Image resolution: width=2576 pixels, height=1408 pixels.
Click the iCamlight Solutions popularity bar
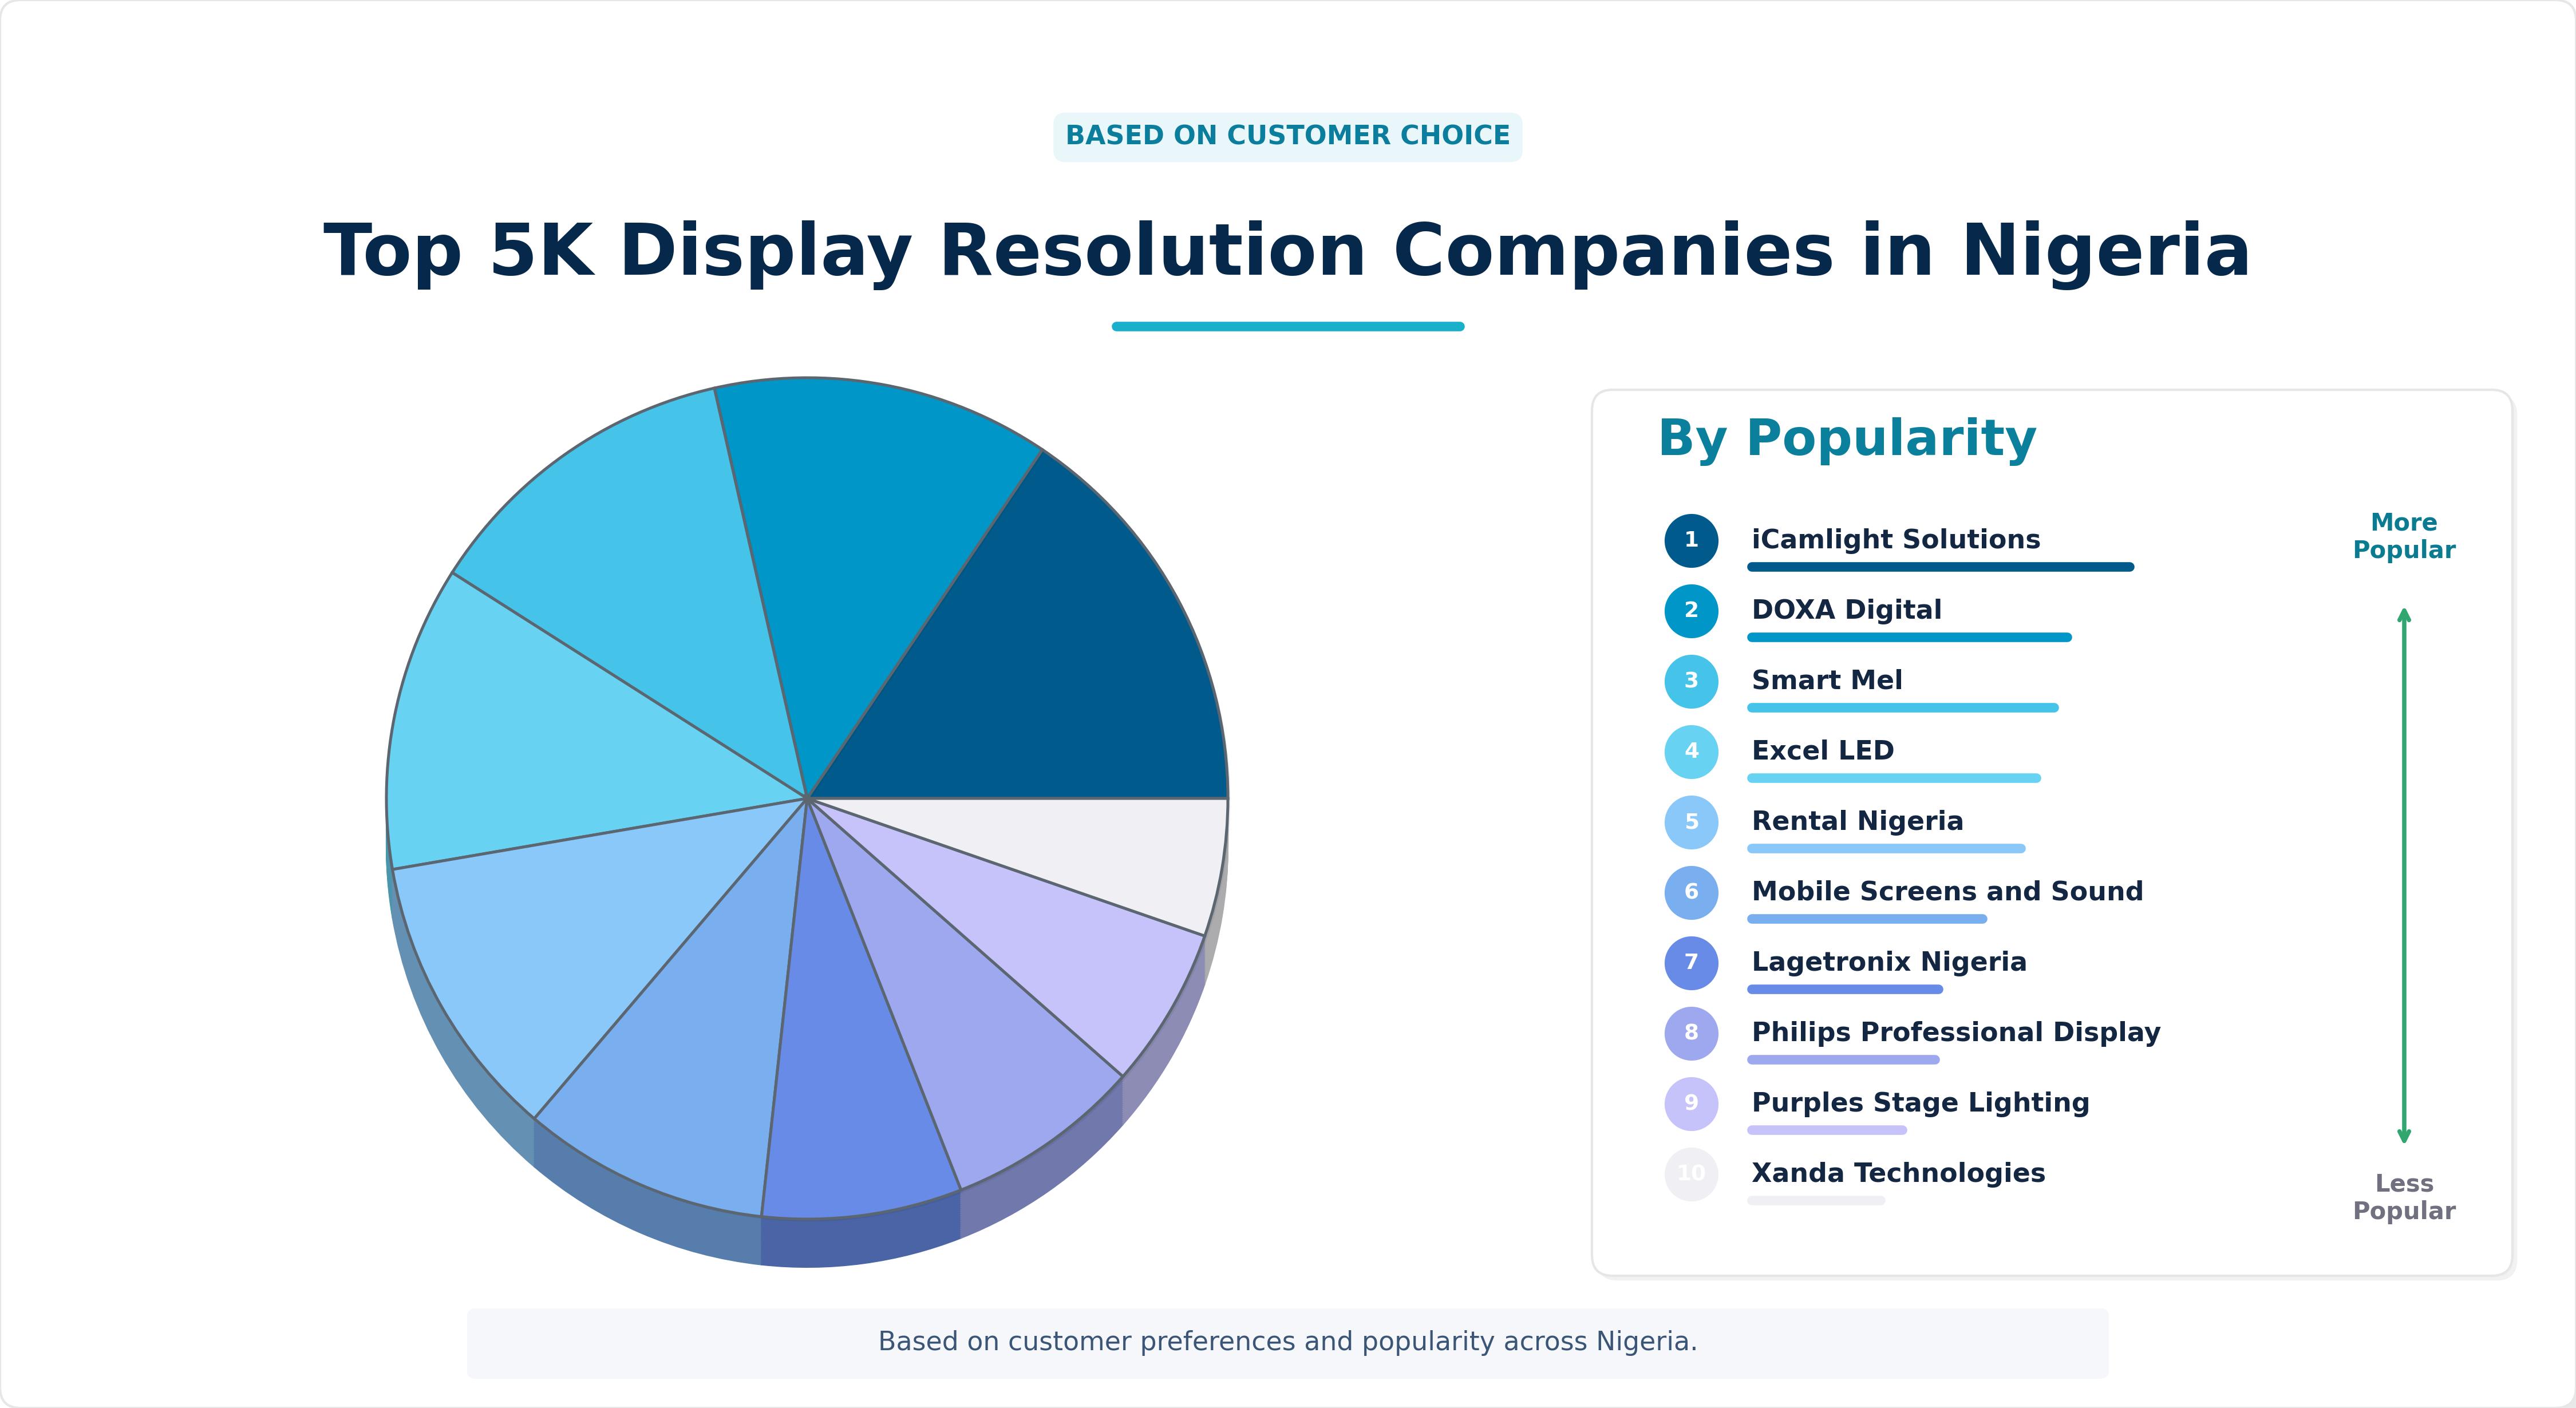click(1940, 567)
